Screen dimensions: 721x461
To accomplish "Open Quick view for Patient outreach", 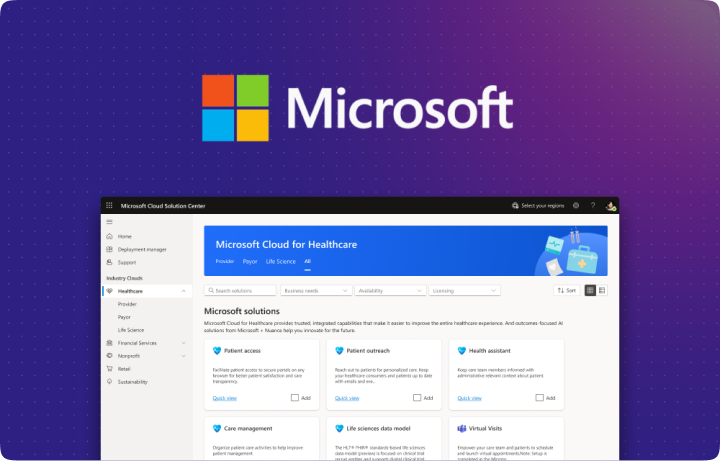I will pos(347,398).
